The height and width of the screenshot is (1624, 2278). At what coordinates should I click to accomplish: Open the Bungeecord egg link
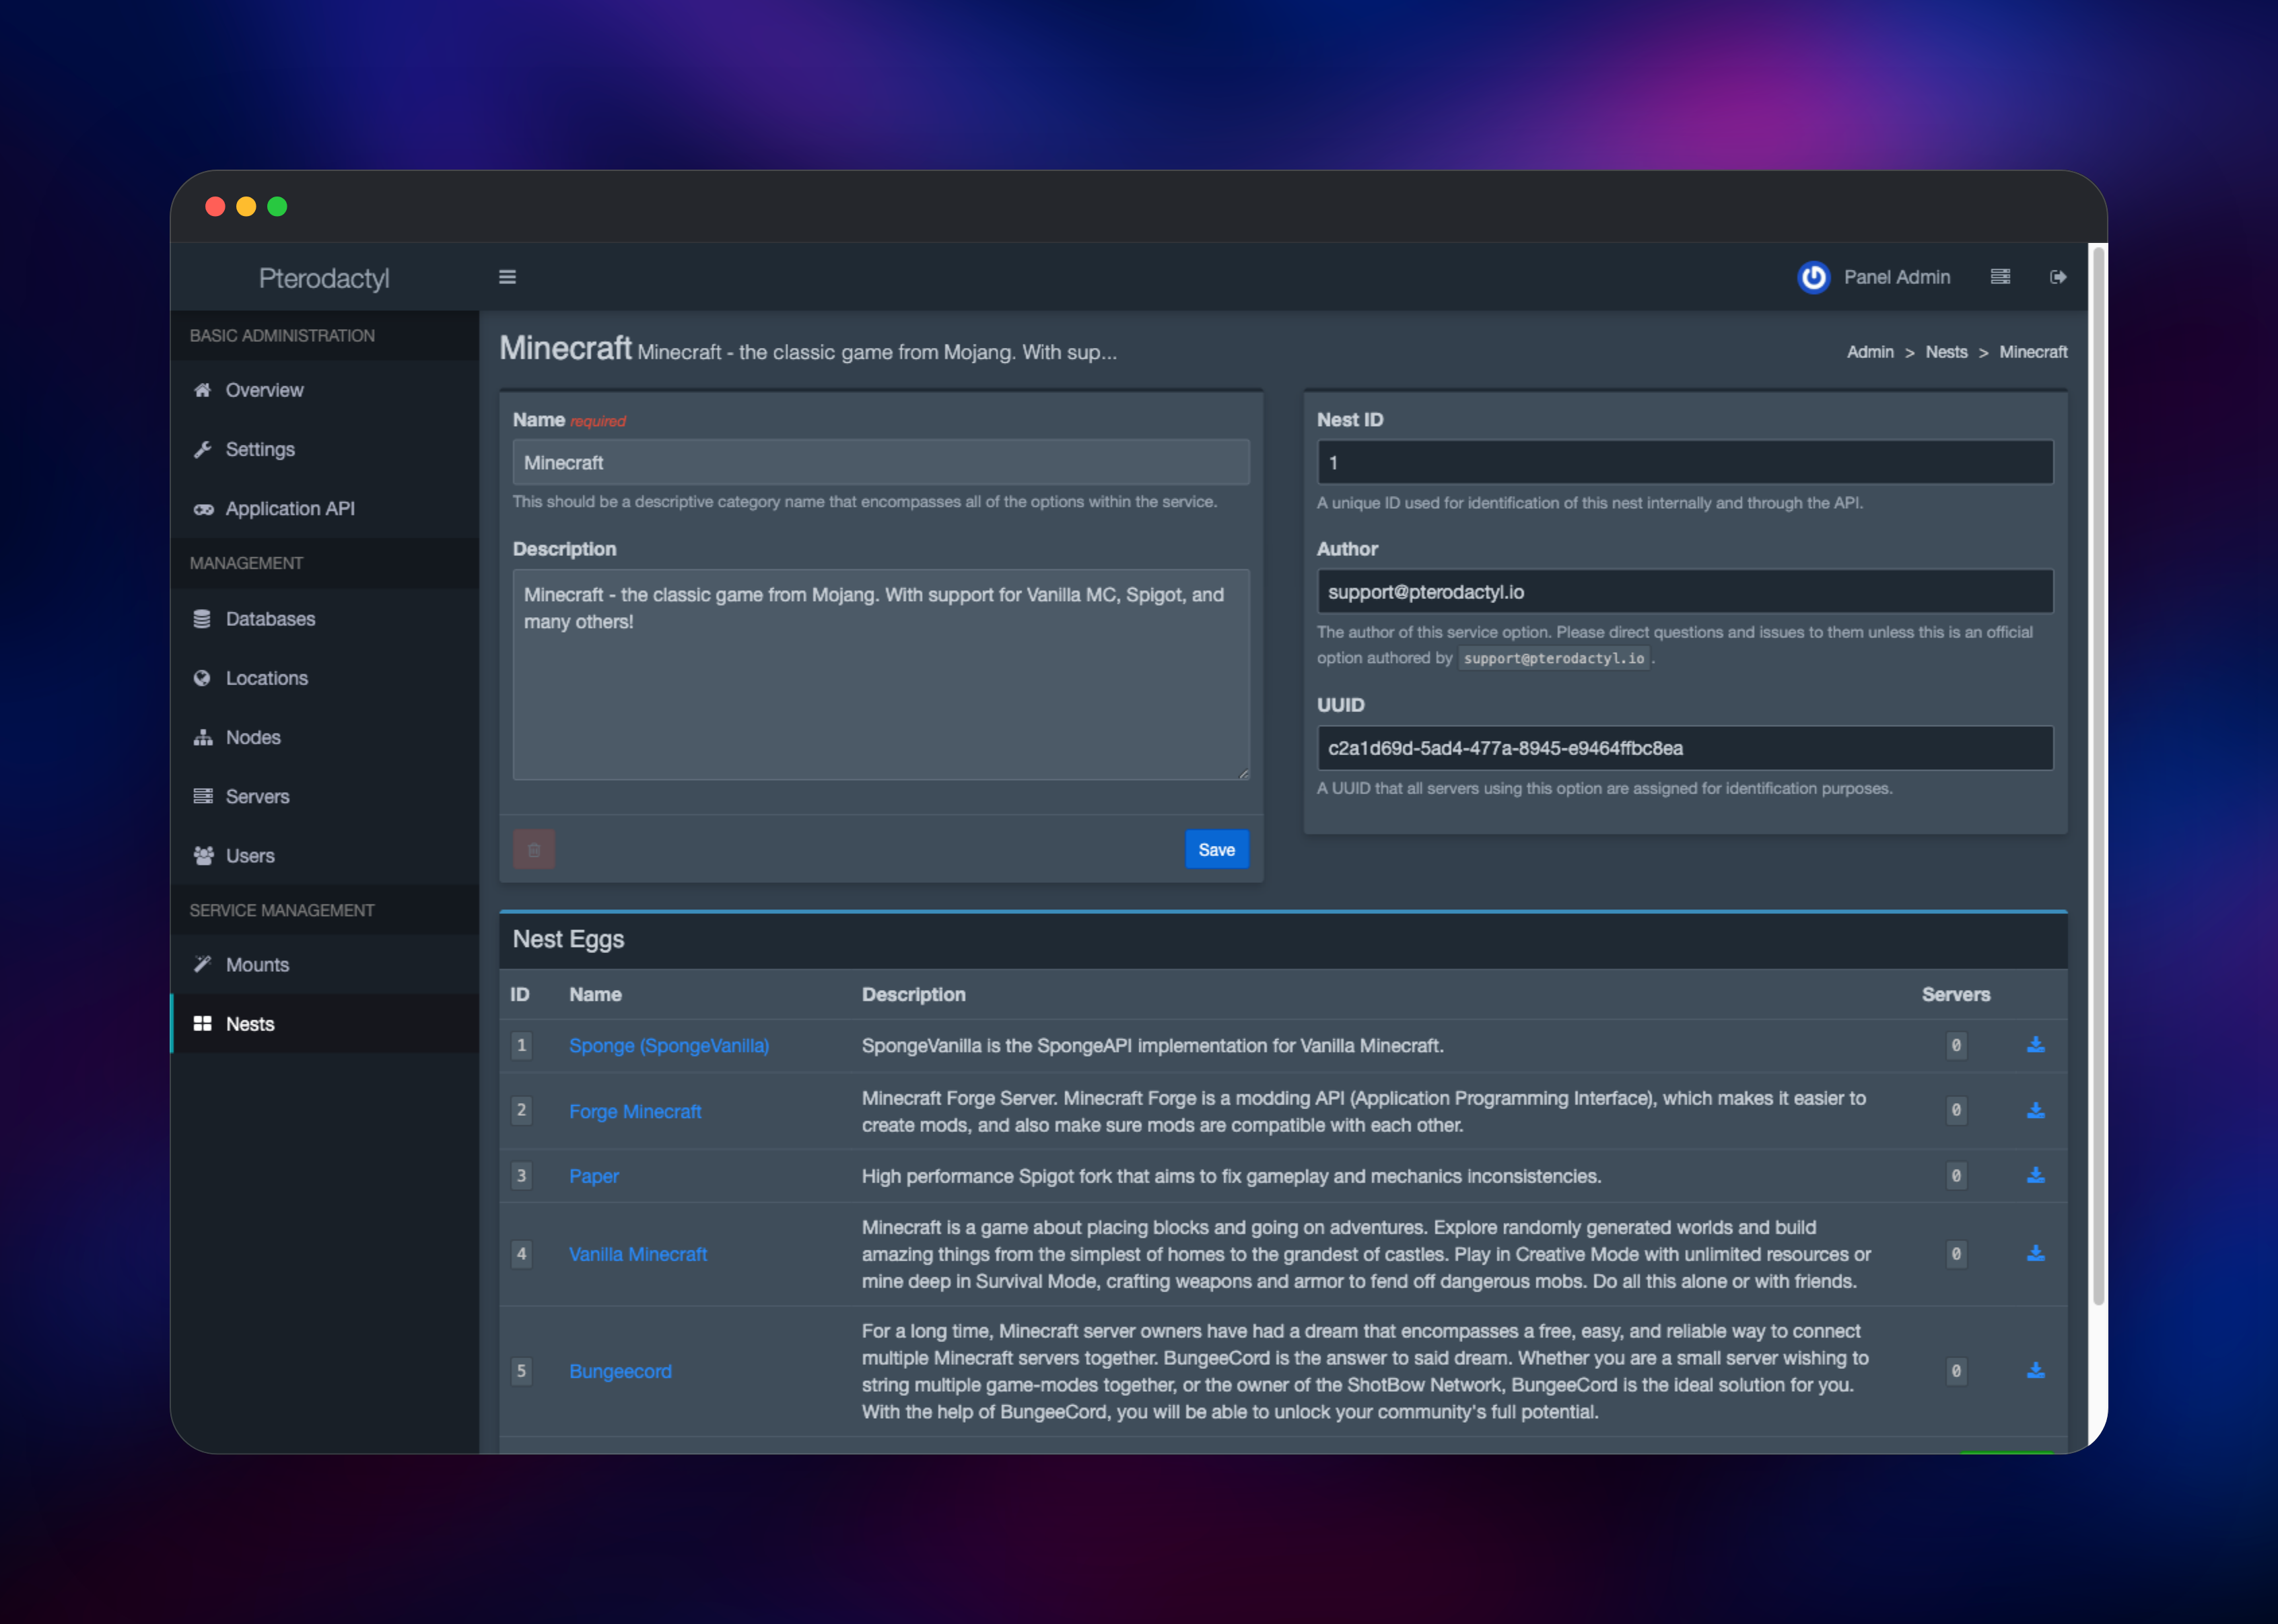pyautogui.click(x=620, y=1371)
